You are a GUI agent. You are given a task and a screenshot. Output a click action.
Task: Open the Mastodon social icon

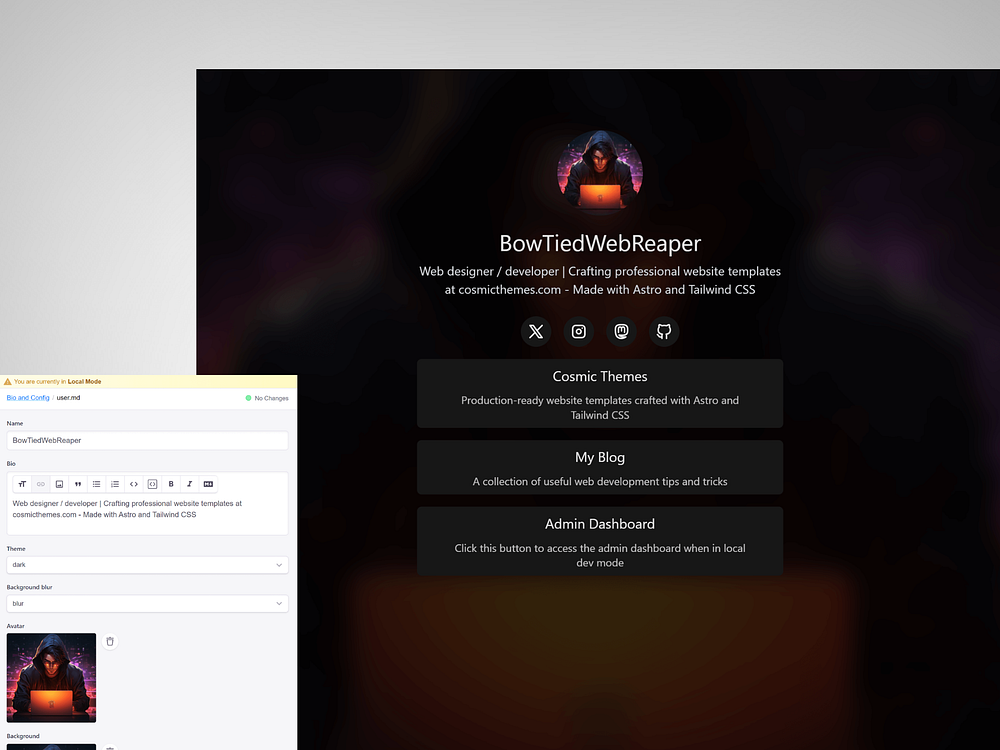coord(621,332)
